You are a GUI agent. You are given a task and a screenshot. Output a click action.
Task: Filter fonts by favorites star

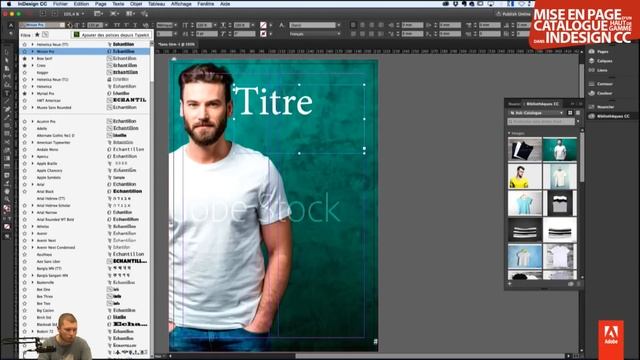tap(37, 35)
